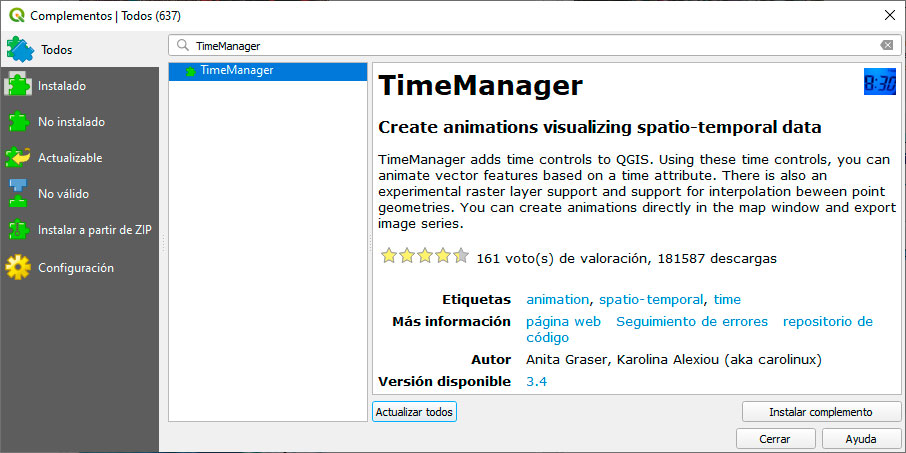Image resolution: width=906 pixels, height=453 pixels.
Task: Focus the plugin search field
Action: tap(534, 46)
